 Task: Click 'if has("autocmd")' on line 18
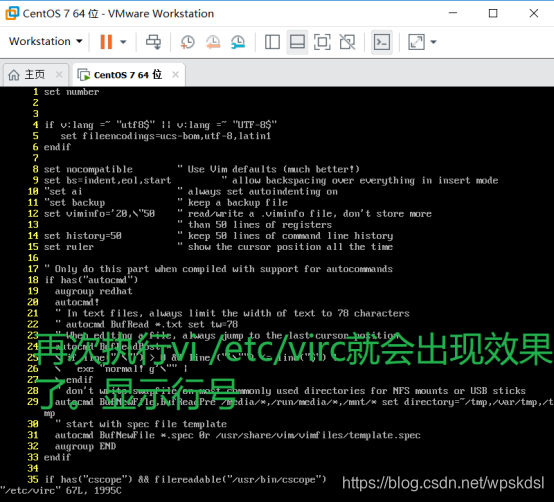[91, 280]
